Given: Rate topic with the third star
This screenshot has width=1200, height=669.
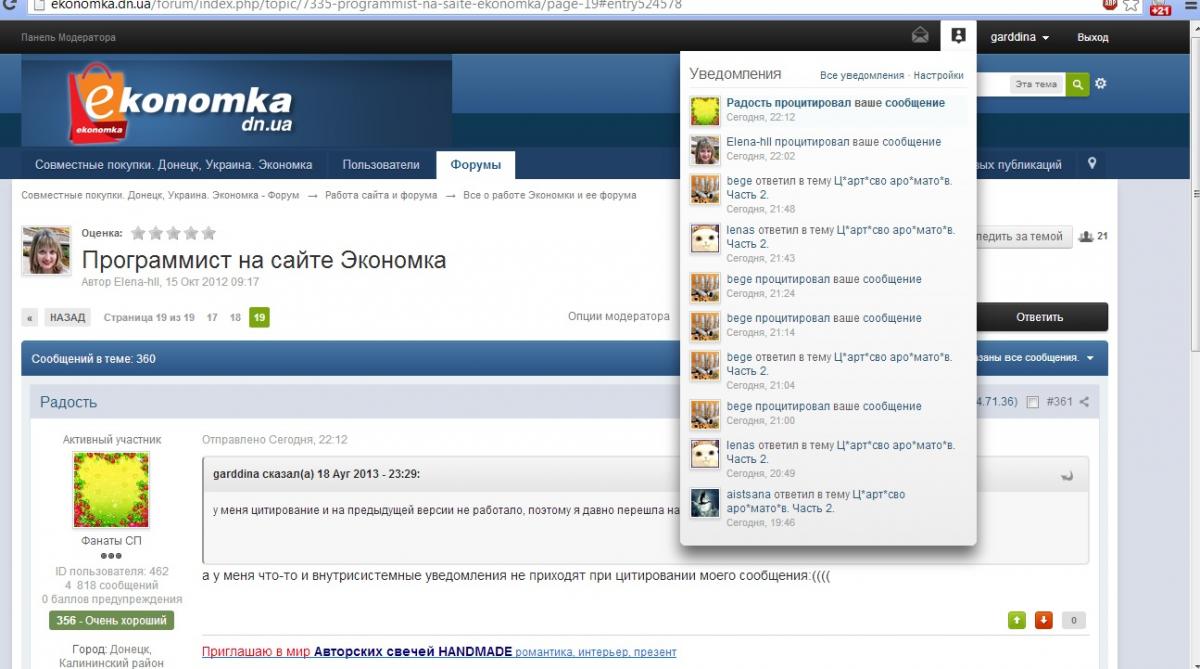Looking at the screenshot, I should coord(174,233).
